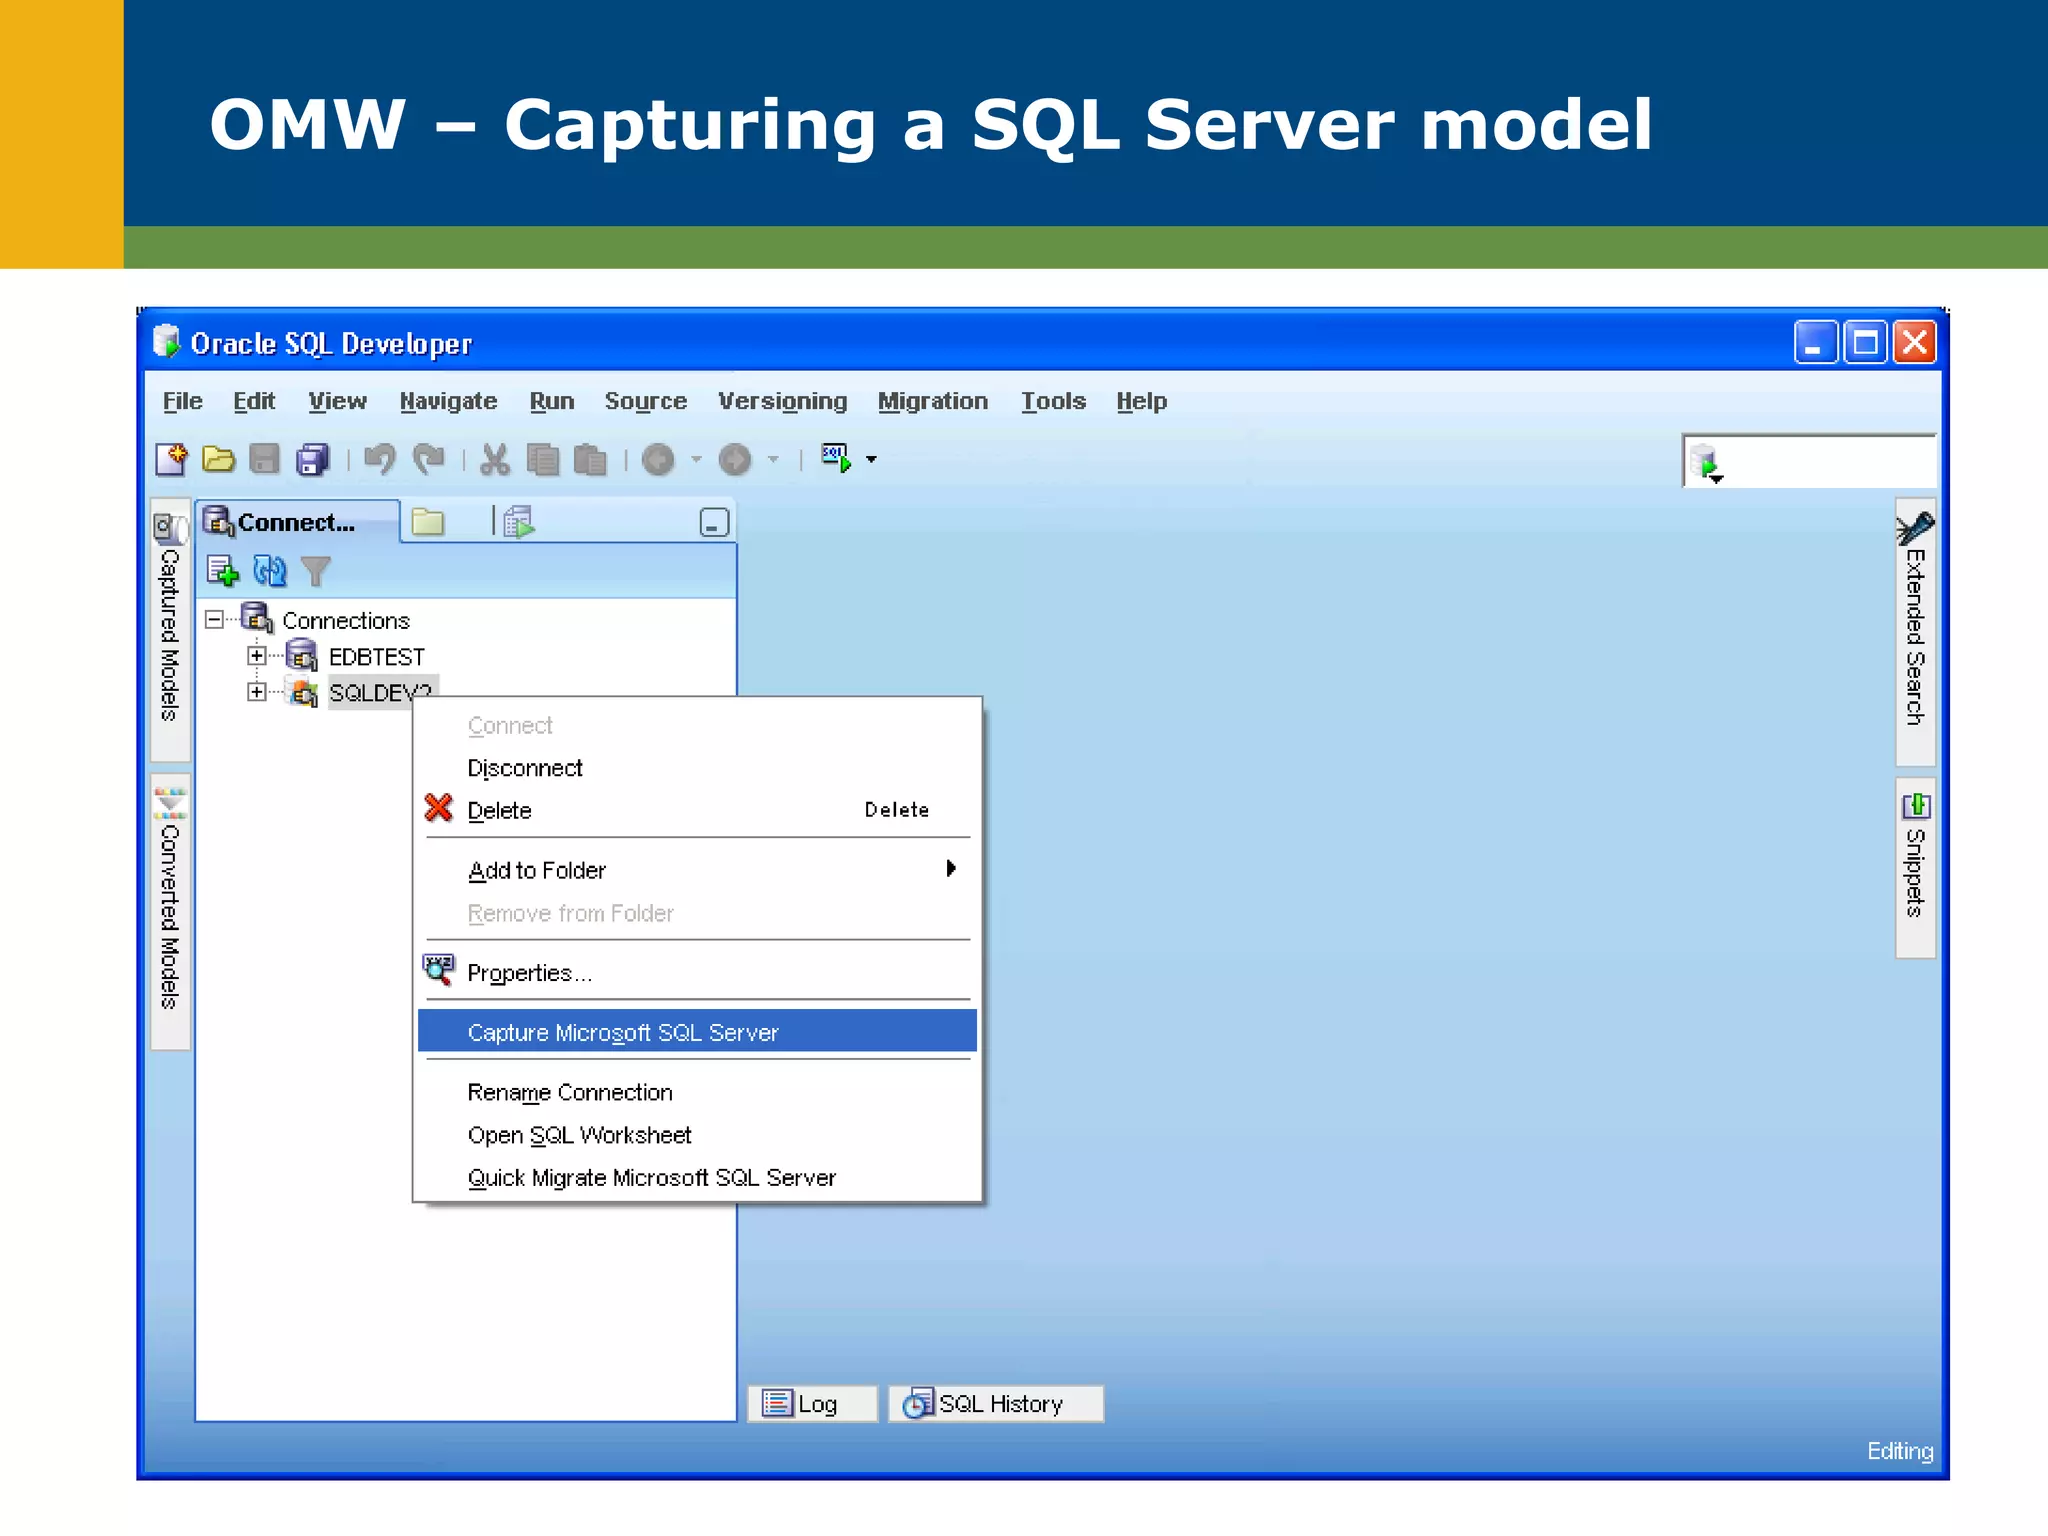Open the View menu
This screenshot has width=2048, height=1536.
[x=337, y=401]
